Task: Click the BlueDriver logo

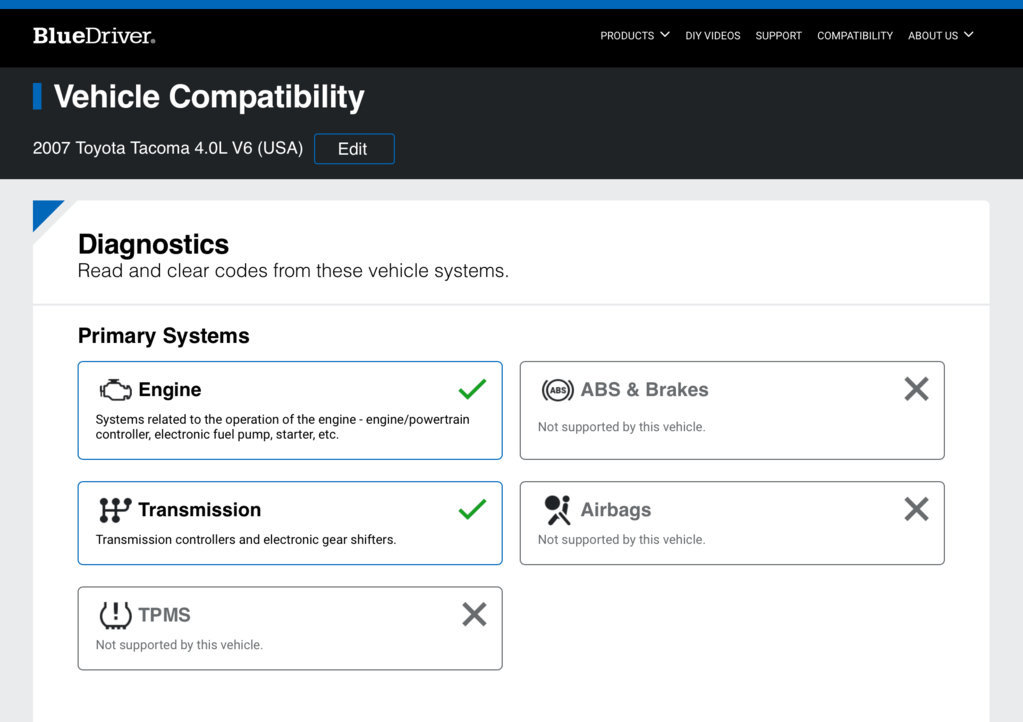Action: click(x=94, y=36)
